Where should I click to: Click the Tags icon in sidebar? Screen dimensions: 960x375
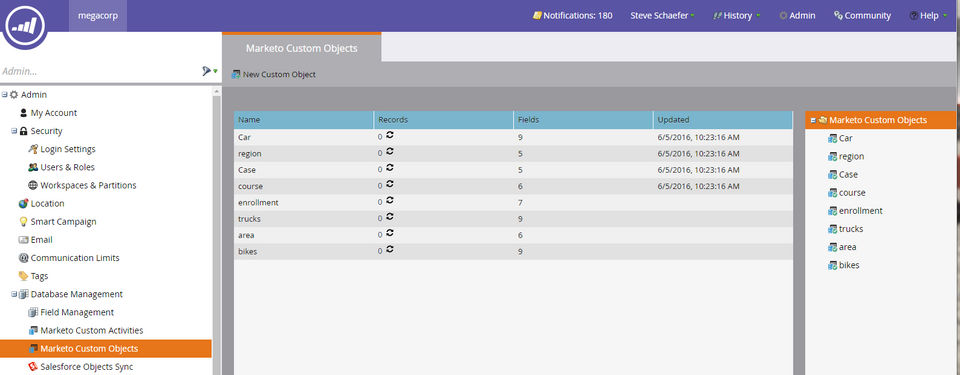(x=23, y=276)
